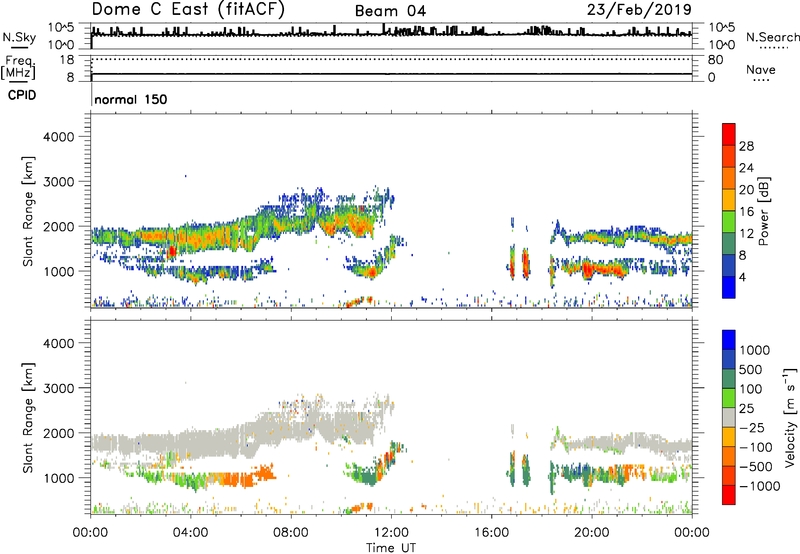Click the "2000" tick of the power panel

click(58, 226)
